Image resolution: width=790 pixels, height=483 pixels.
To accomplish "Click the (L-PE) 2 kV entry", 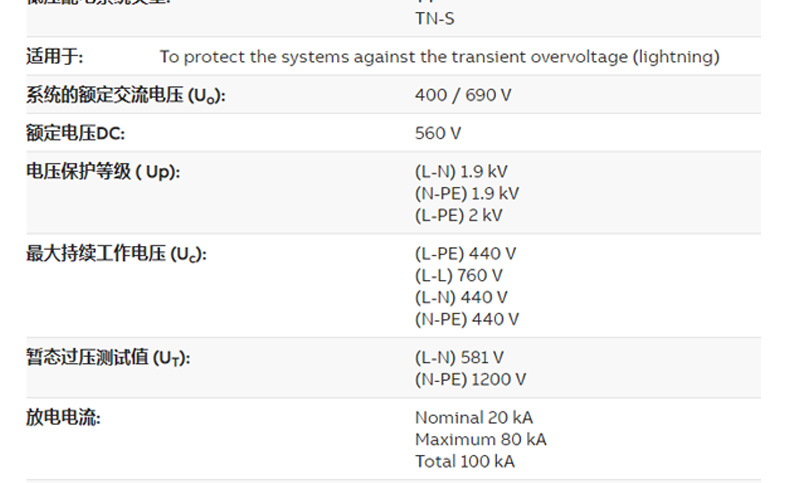I will pos(459,215).
